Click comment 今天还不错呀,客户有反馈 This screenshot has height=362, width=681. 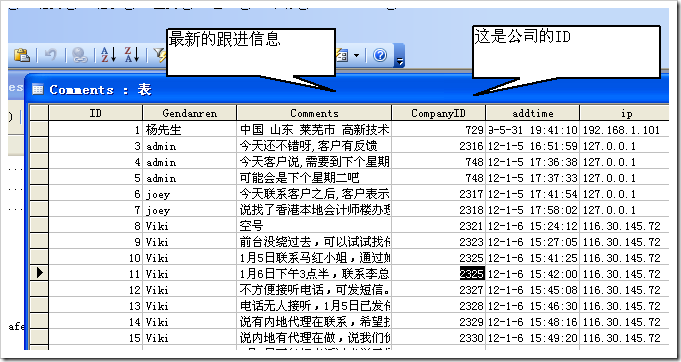coord(314,146)
